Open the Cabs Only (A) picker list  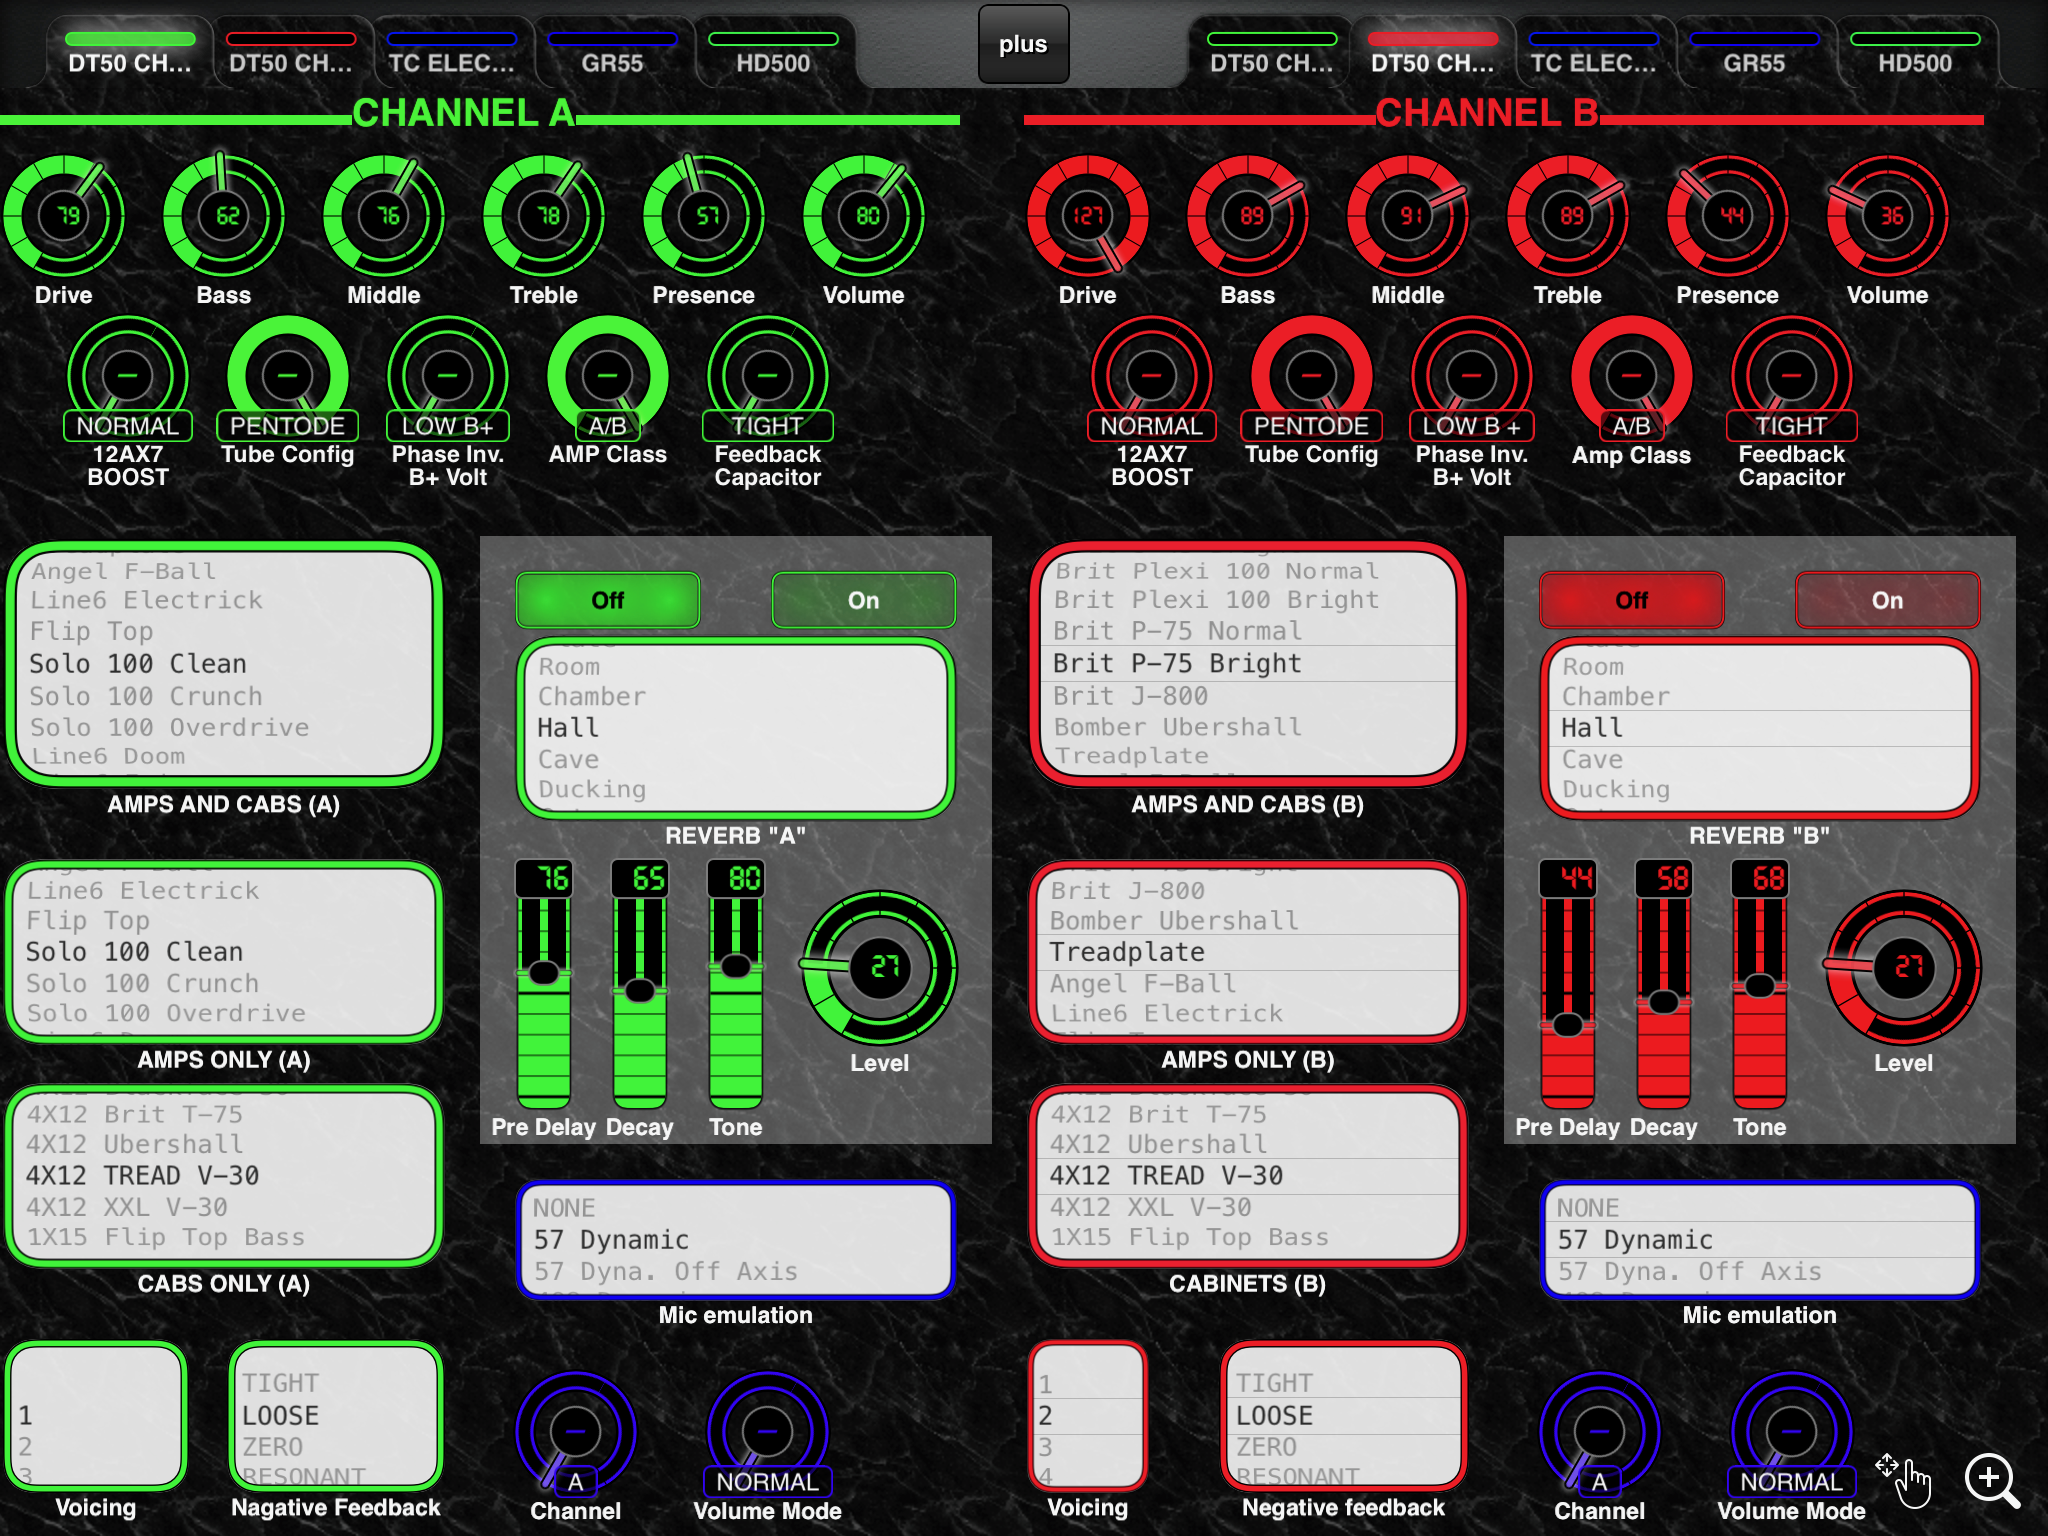pyautogui.click(x=224, y=1176)
